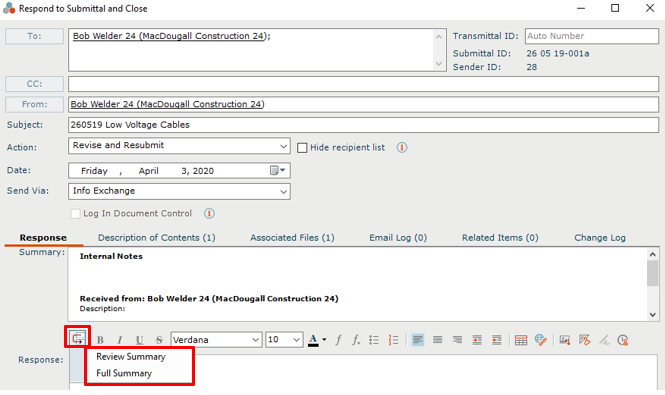Image resolution: width=665 pixels, height=395 pixels.
Task: Switch to Description of Contents (1) tab
Action: (156, 238)
